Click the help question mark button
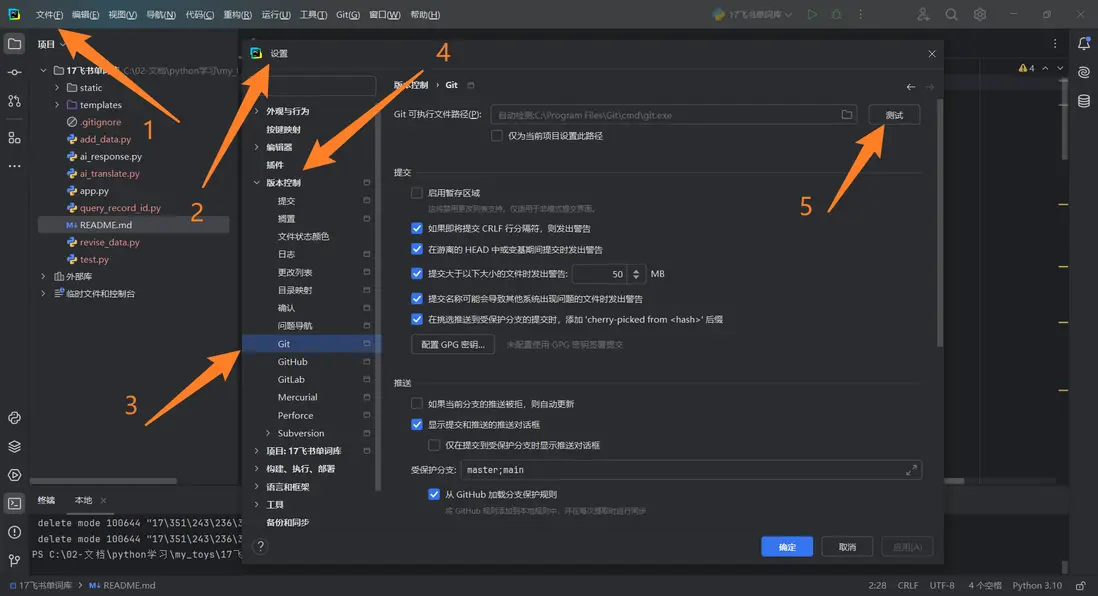The height and width of the screenshot is (596, 1098). (260, 546)
